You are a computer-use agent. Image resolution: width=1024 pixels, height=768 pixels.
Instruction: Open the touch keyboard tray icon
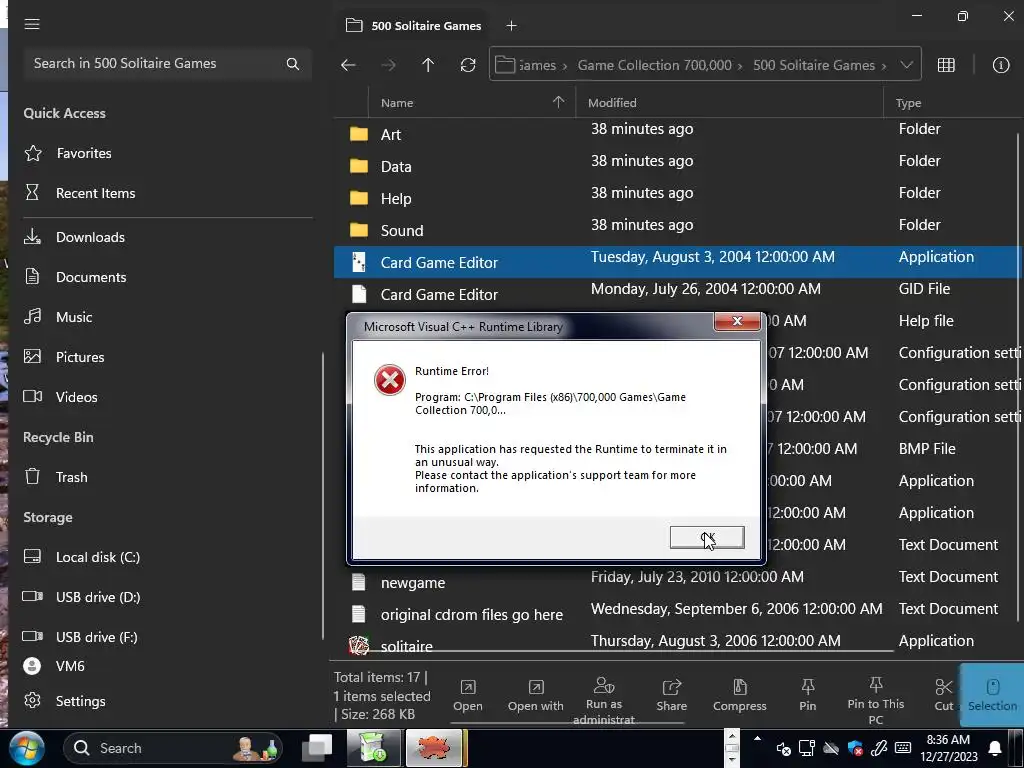[x=903, y=748]
